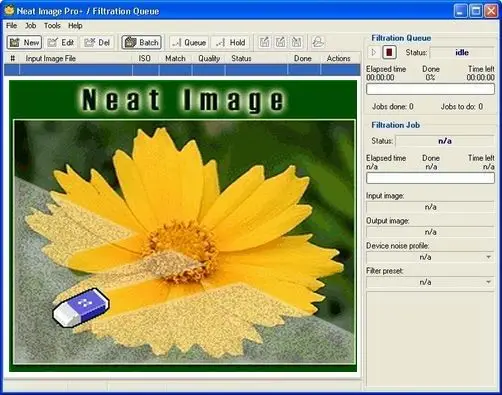Screen dimensions: 502x395
Task: Click the Done column header in job list
Action: coord(304,59)
